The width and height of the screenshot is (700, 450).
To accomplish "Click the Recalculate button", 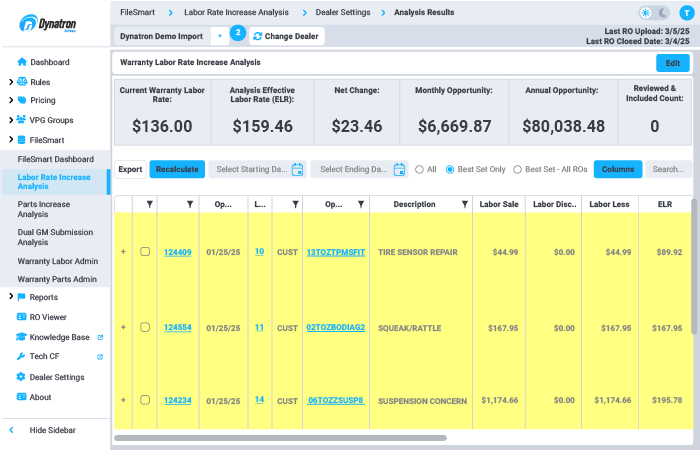I will click(177, 169).
